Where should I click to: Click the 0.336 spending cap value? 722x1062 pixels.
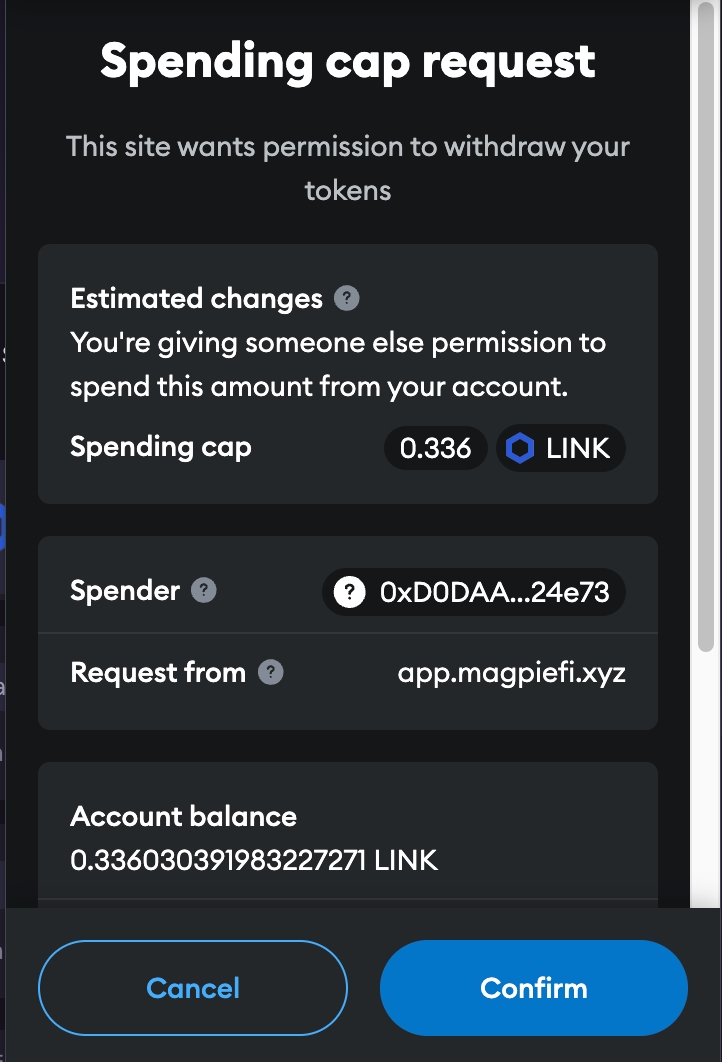435,448
